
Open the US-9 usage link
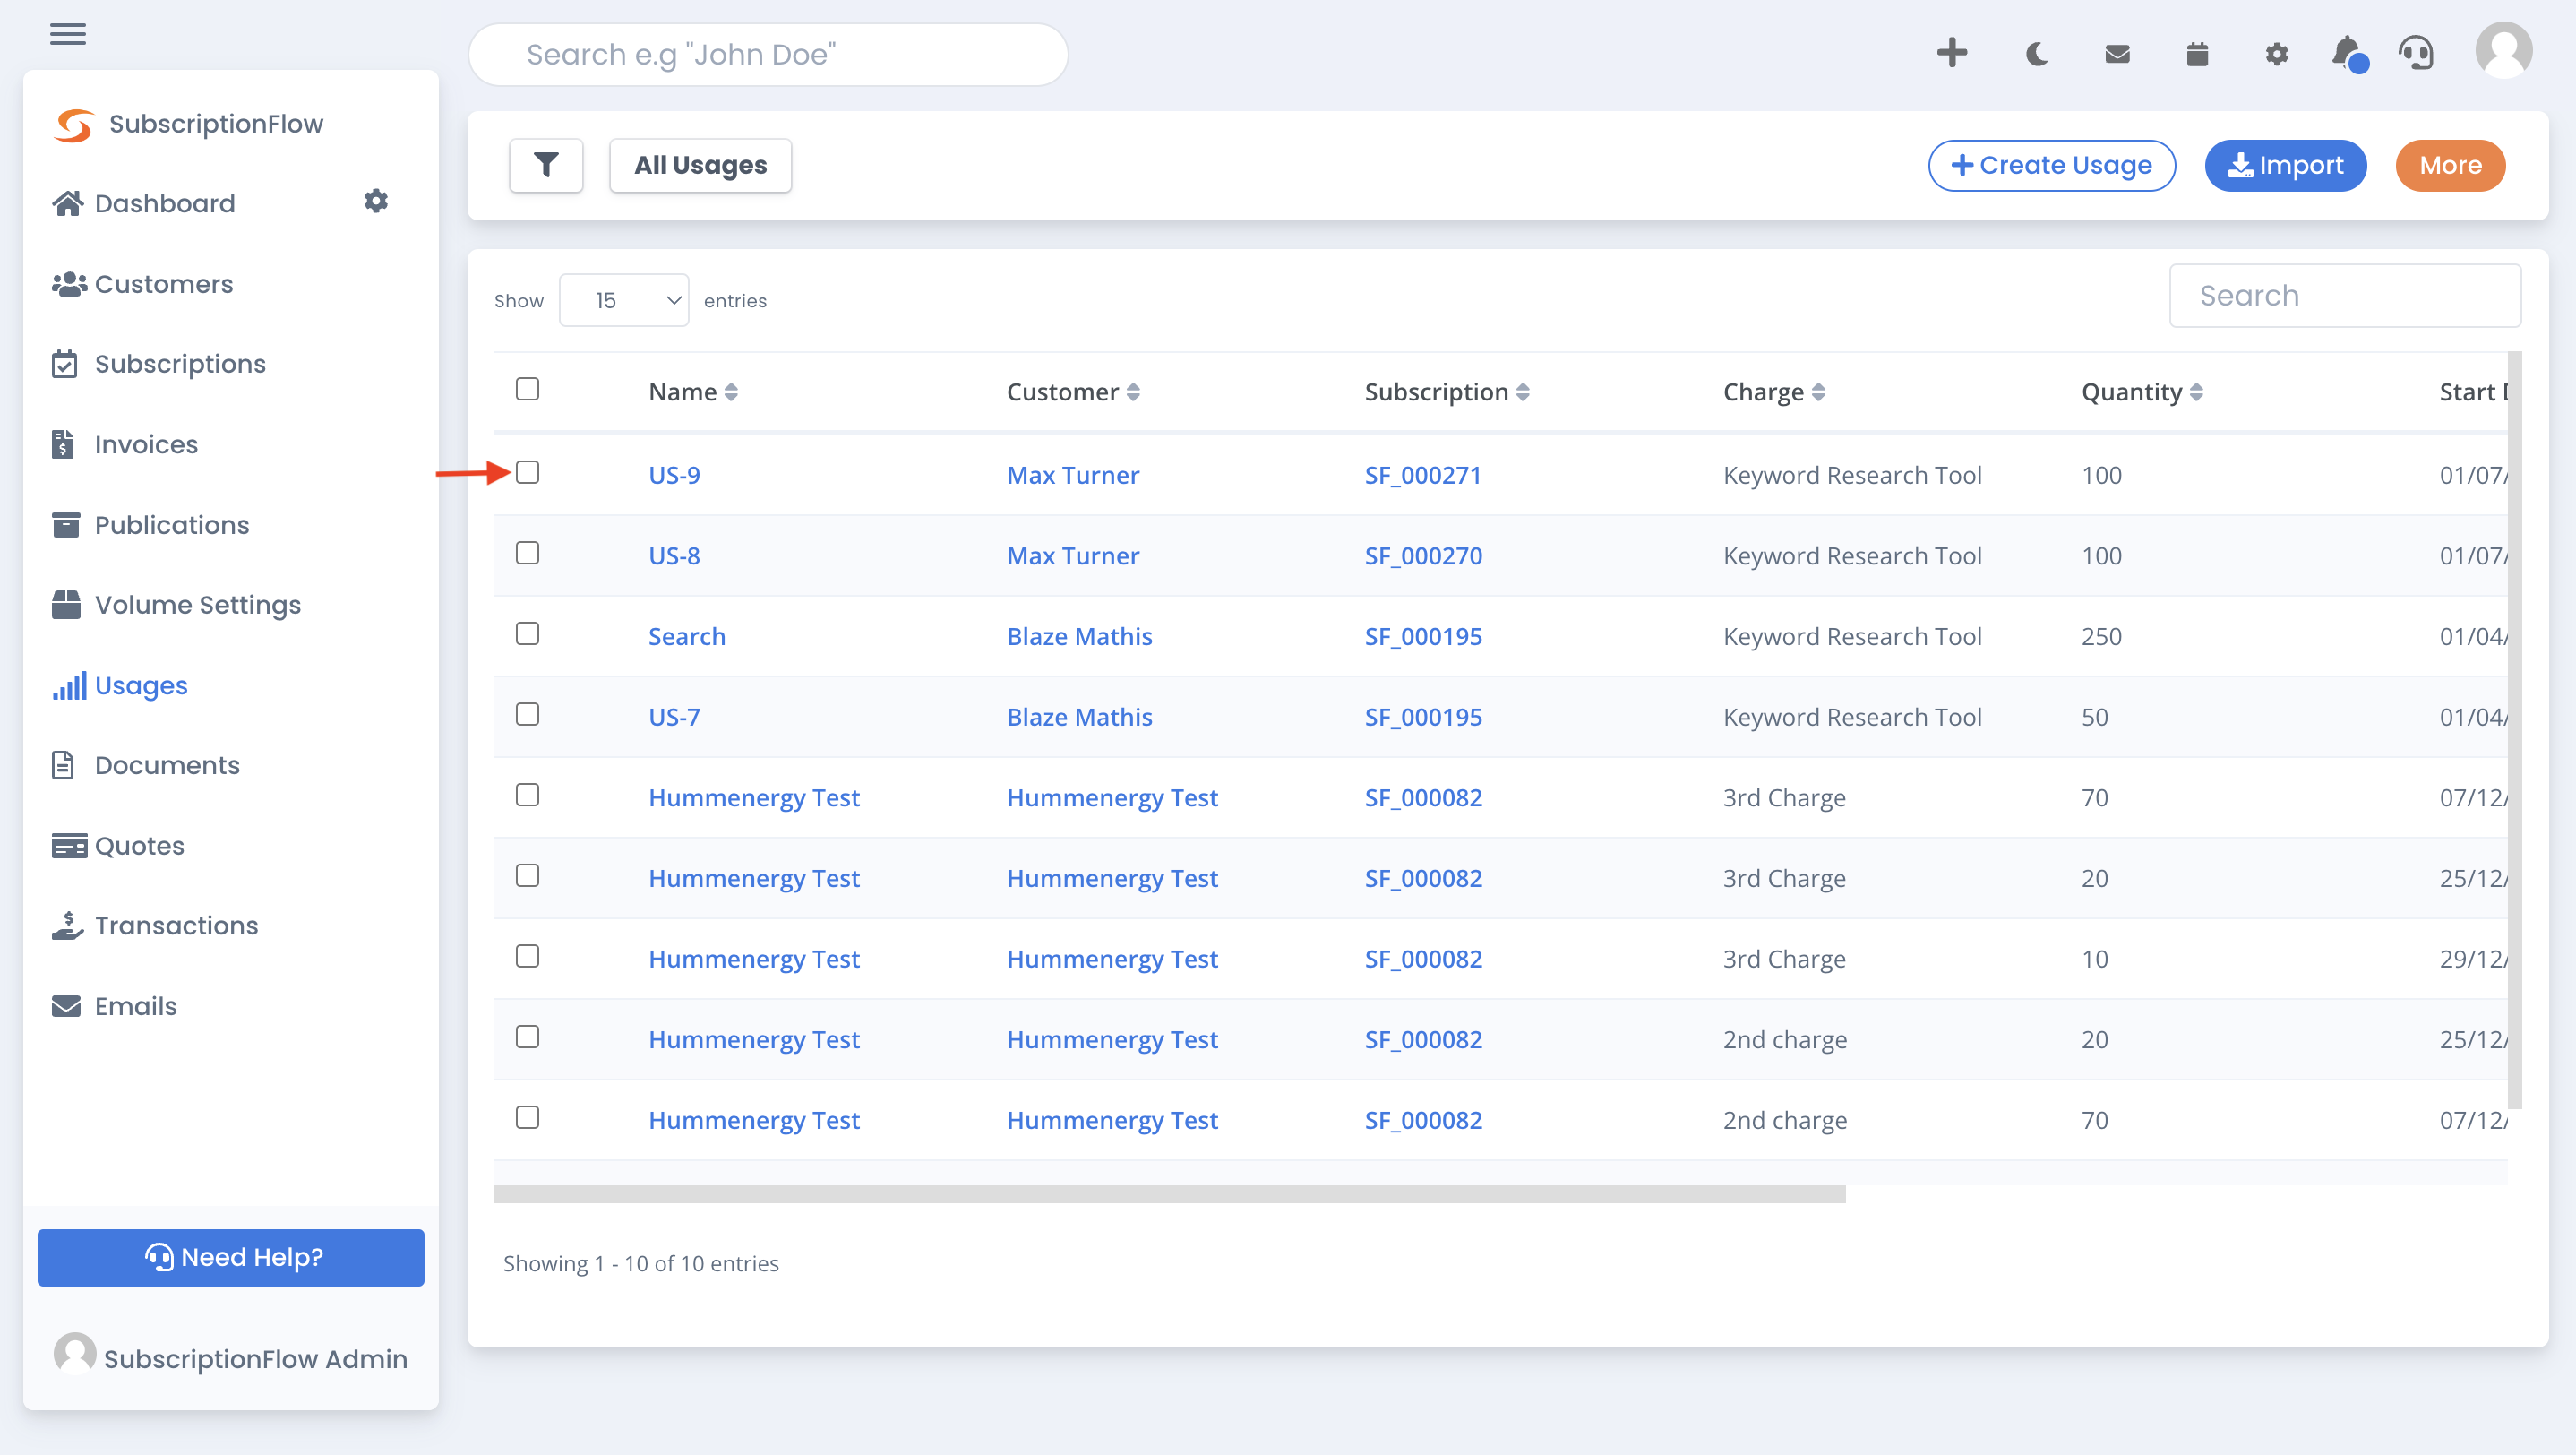674,475
